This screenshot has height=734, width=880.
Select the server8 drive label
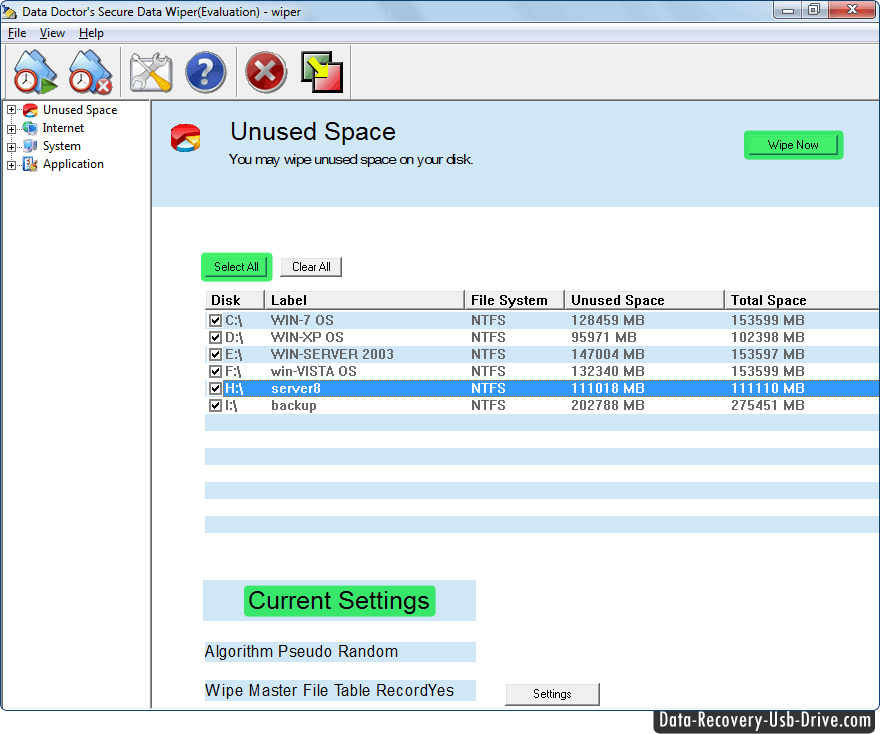[x=296, y=388]
